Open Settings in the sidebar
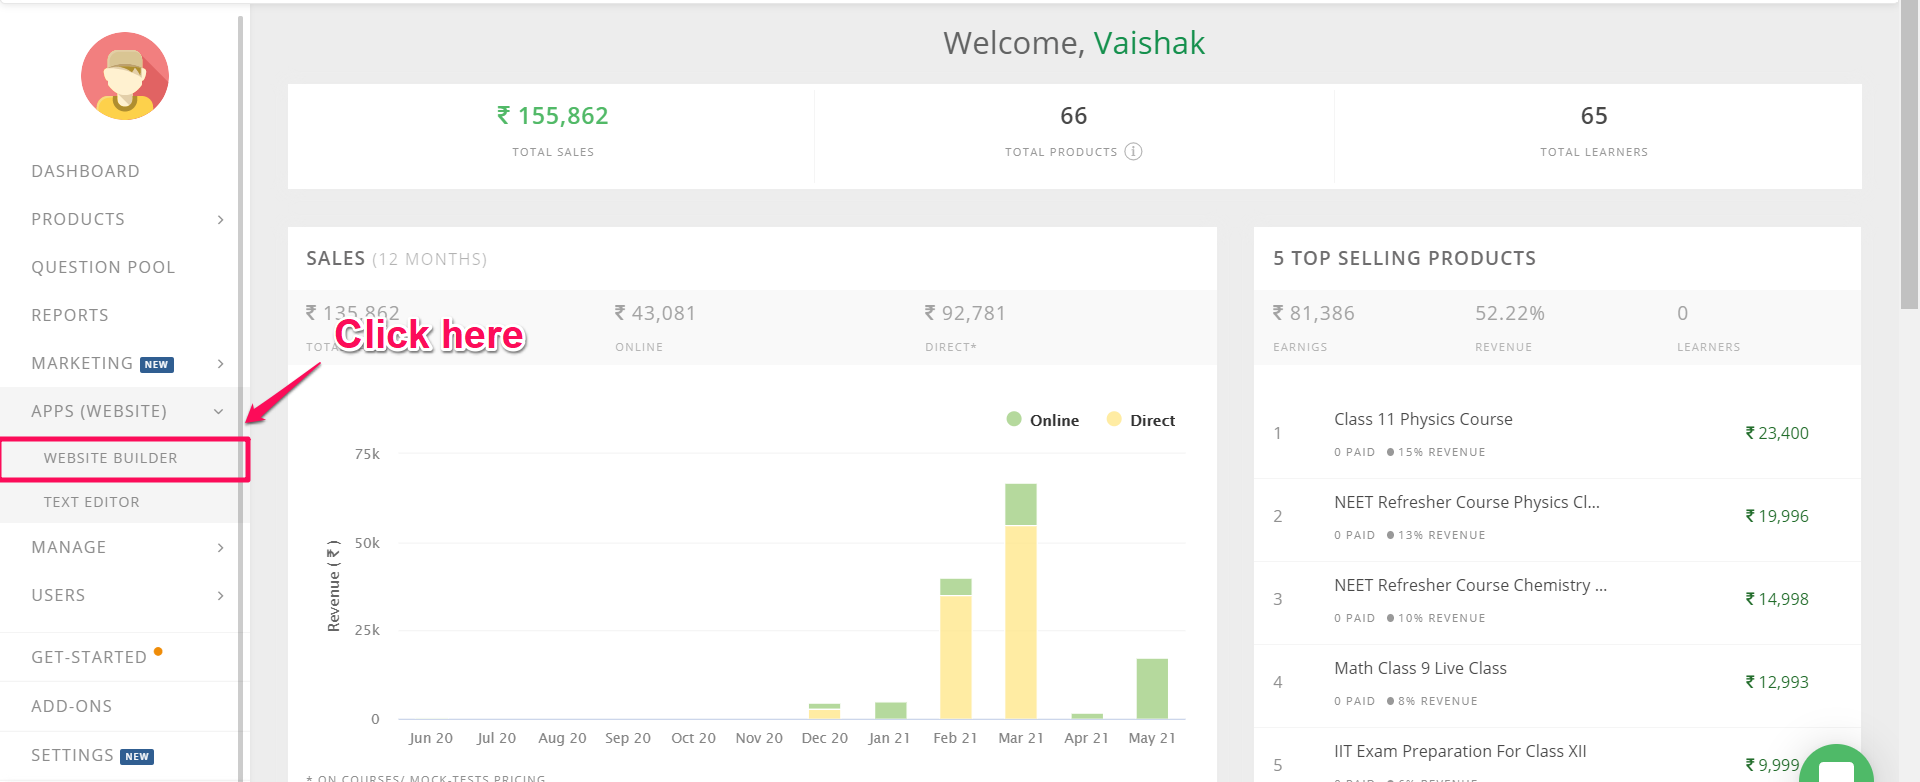The image size is (1920, 782). (72, 755)
